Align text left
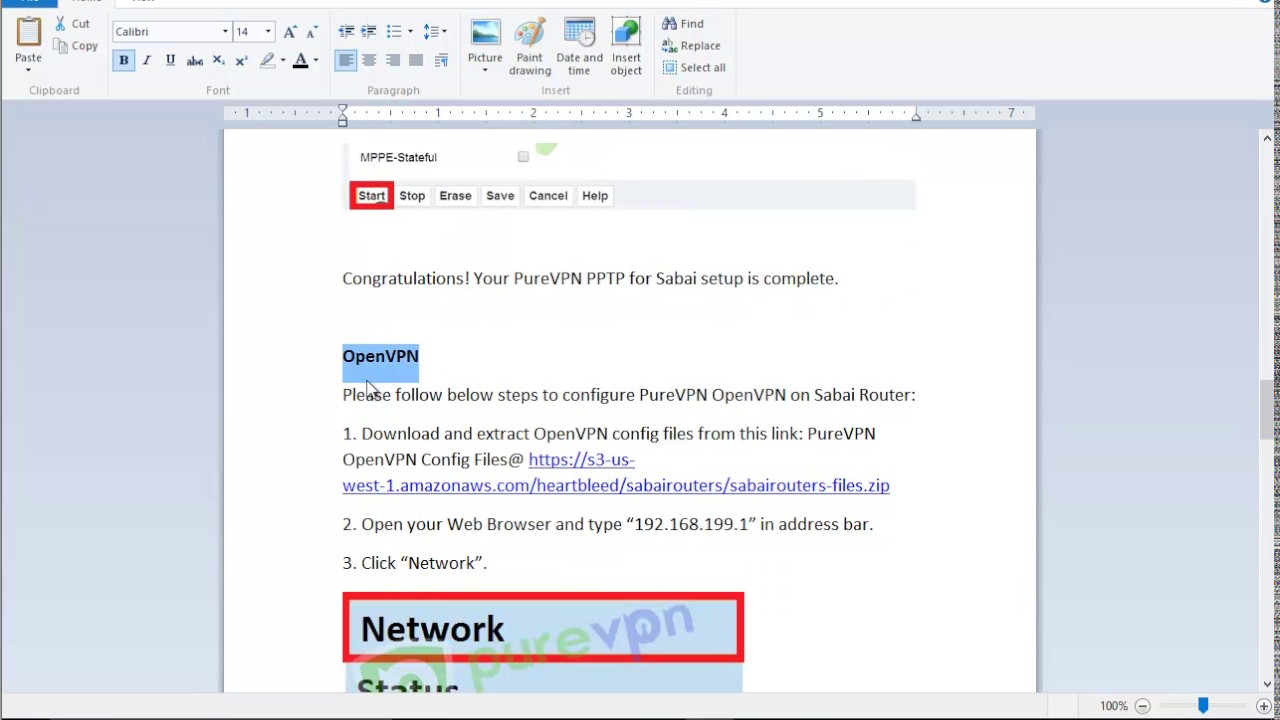 [346, 61]
